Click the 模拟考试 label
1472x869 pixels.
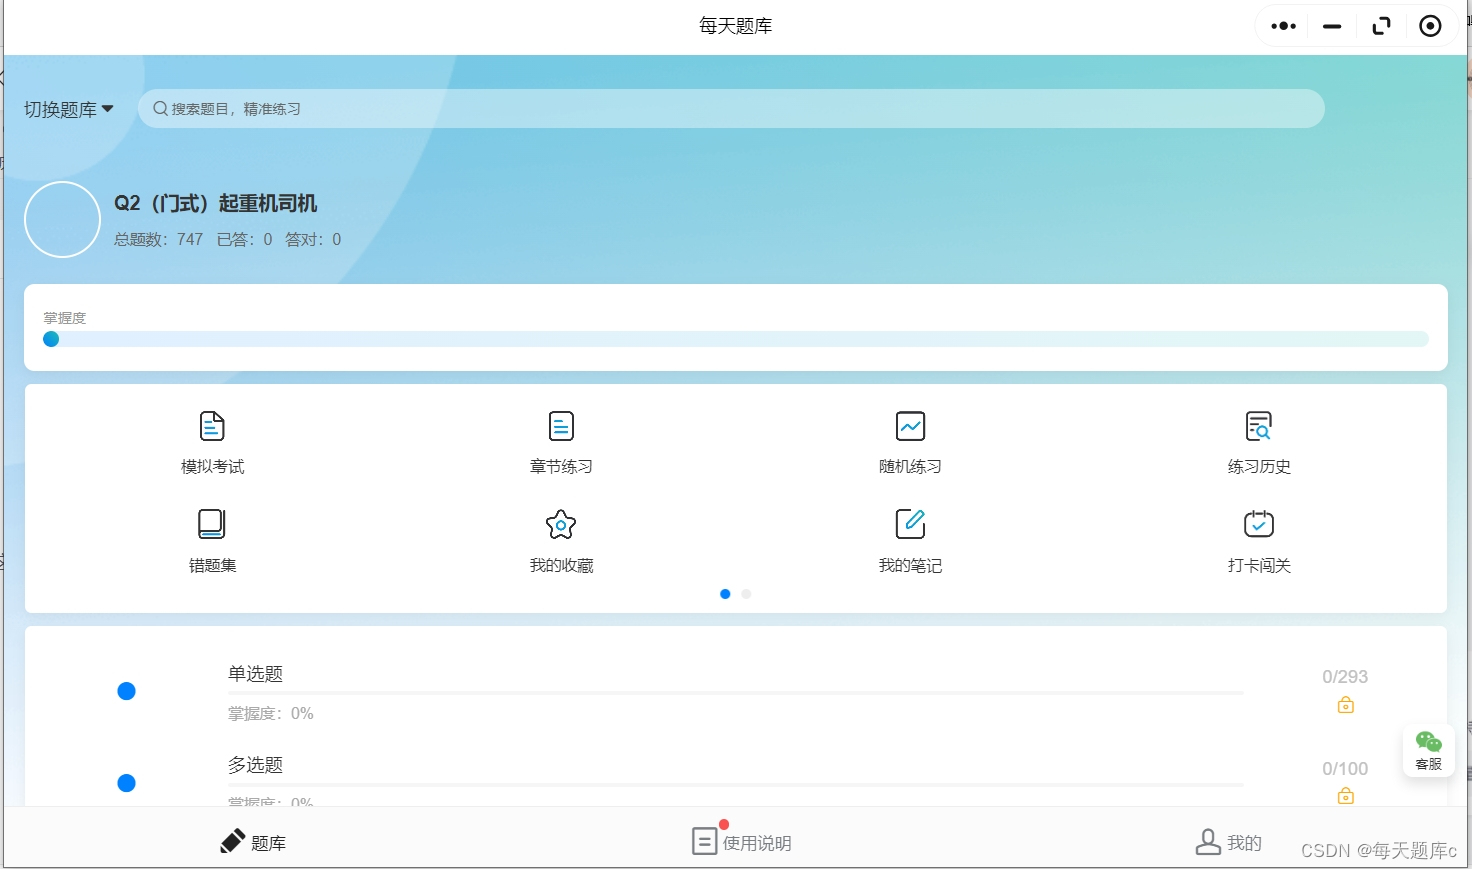pyautogui.click(x=212, y=467)
